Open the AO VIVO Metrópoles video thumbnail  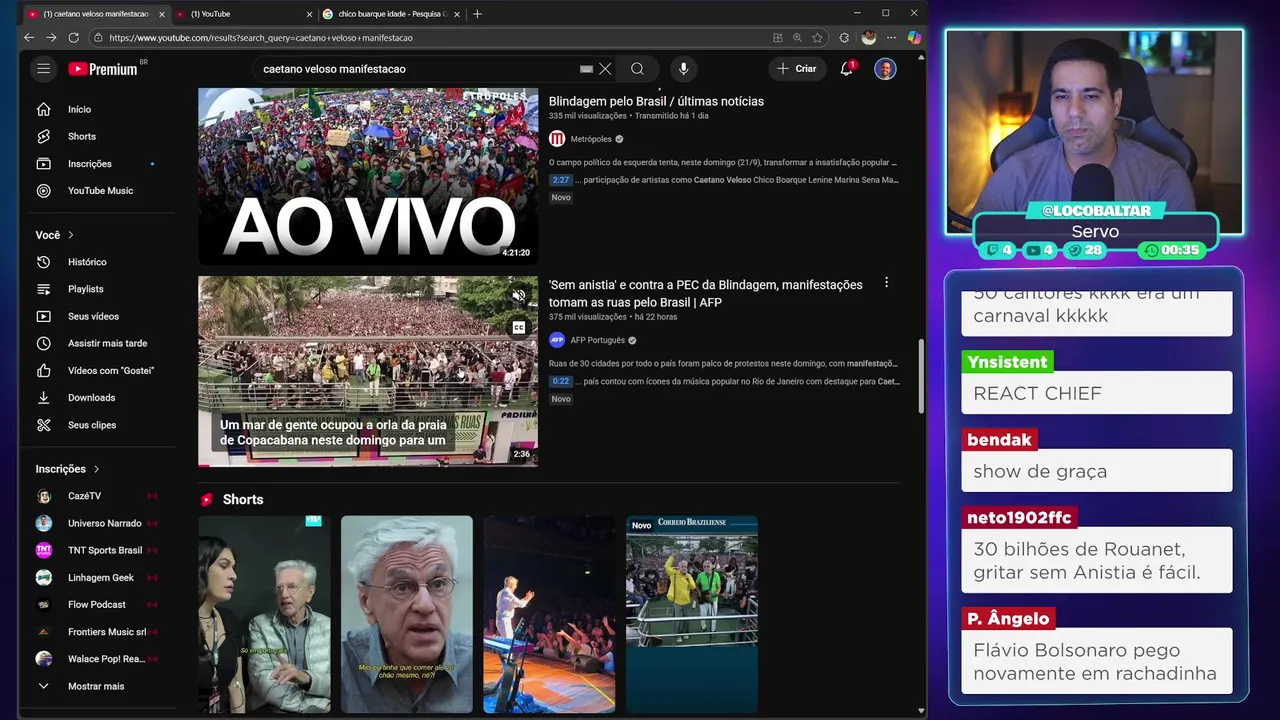[368, 176]
